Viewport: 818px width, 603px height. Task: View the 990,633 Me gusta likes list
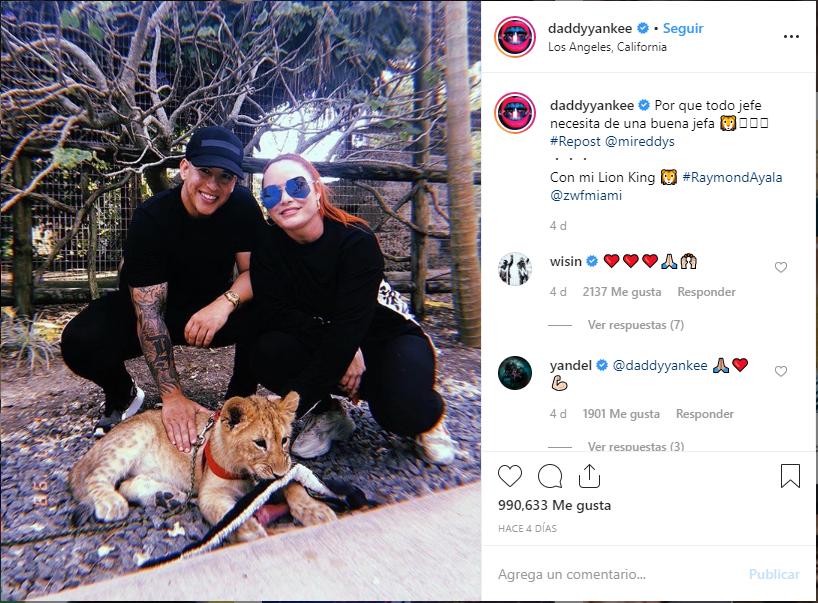(x=555, y=505)
